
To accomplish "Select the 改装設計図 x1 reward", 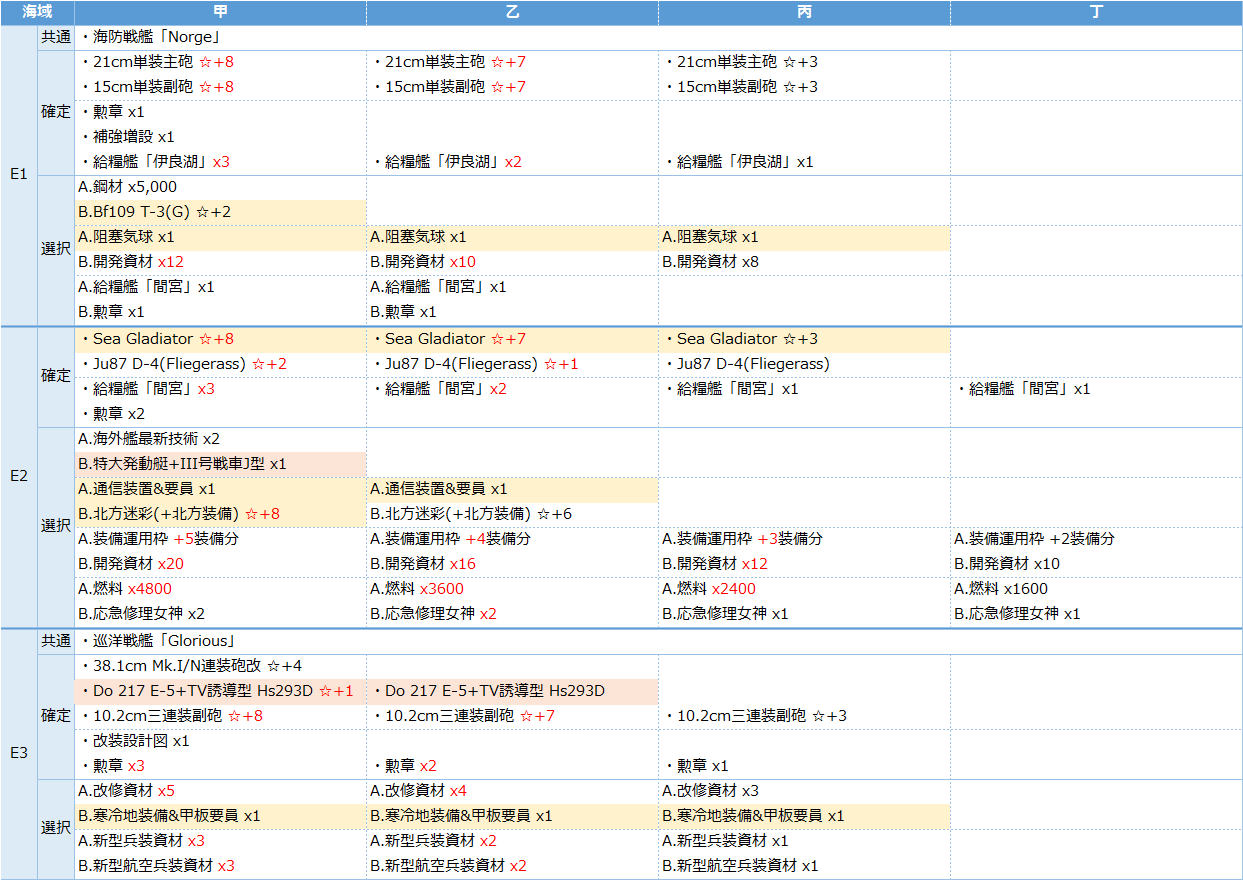I will tap(135, 741).
